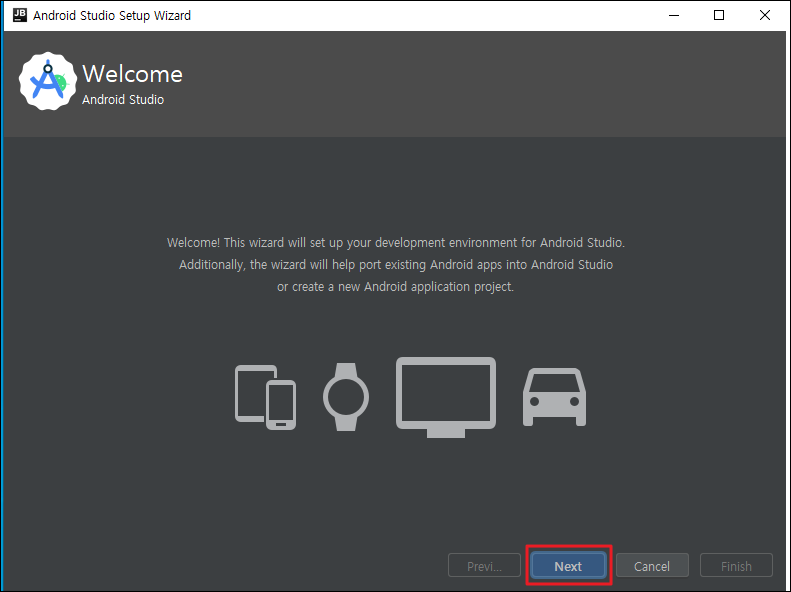Viewport: 791px width, 592px height.
Task: Close the Setup Wizard window
Action: coord(765,15)
